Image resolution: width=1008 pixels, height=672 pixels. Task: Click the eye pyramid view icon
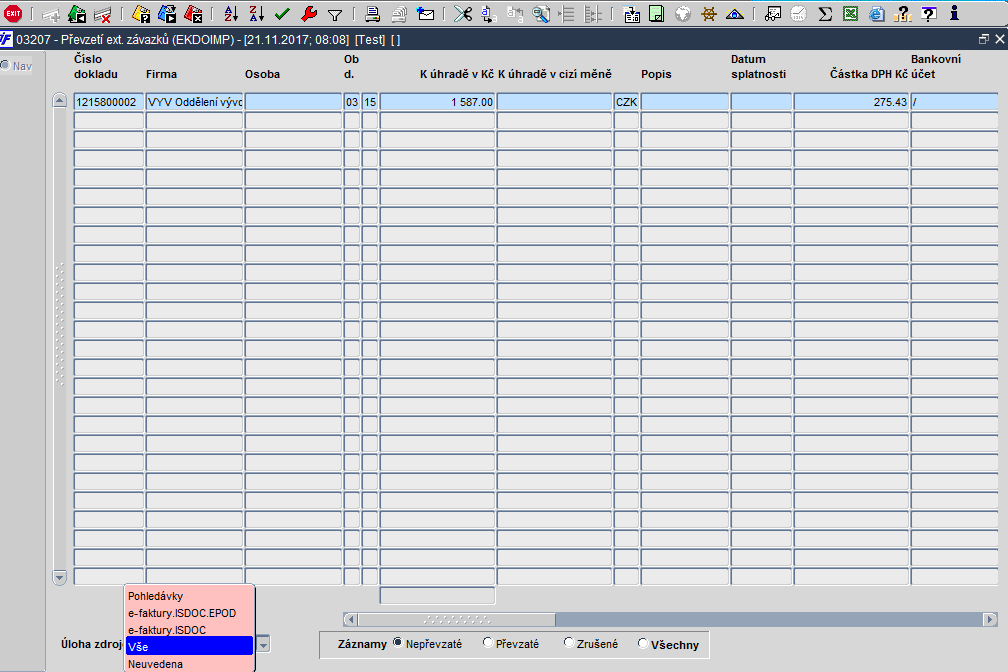735,14
